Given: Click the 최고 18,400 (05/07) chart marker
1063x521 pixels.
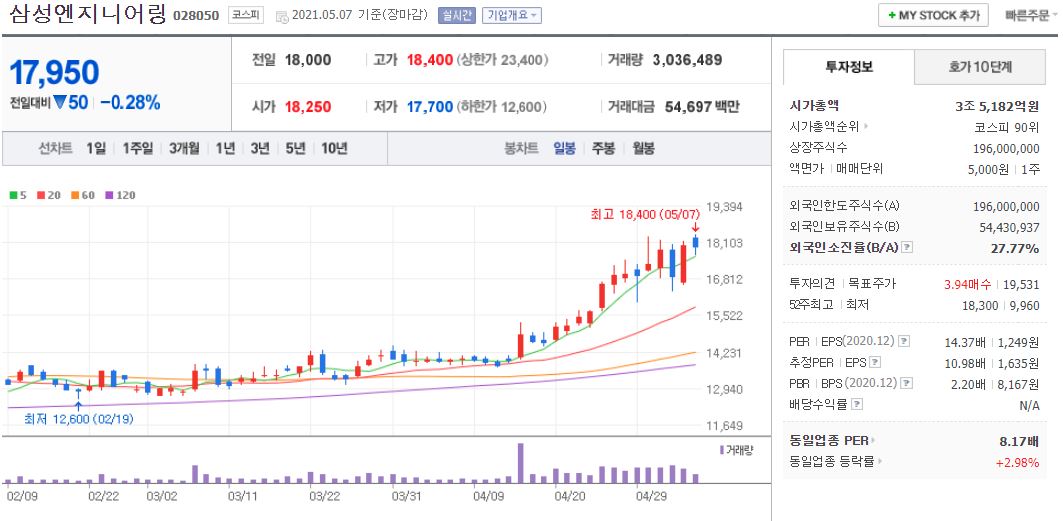Looking at the screenshot, I should pyautogui.click(x=645, y=214).
